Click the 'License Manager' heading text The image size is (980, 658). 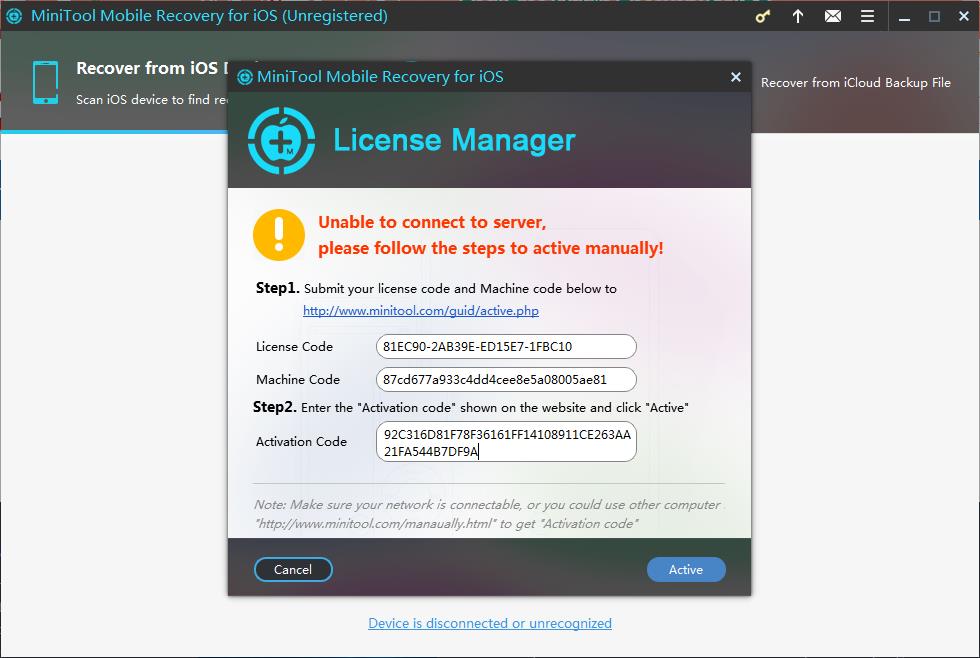click(x=454, y=140)
